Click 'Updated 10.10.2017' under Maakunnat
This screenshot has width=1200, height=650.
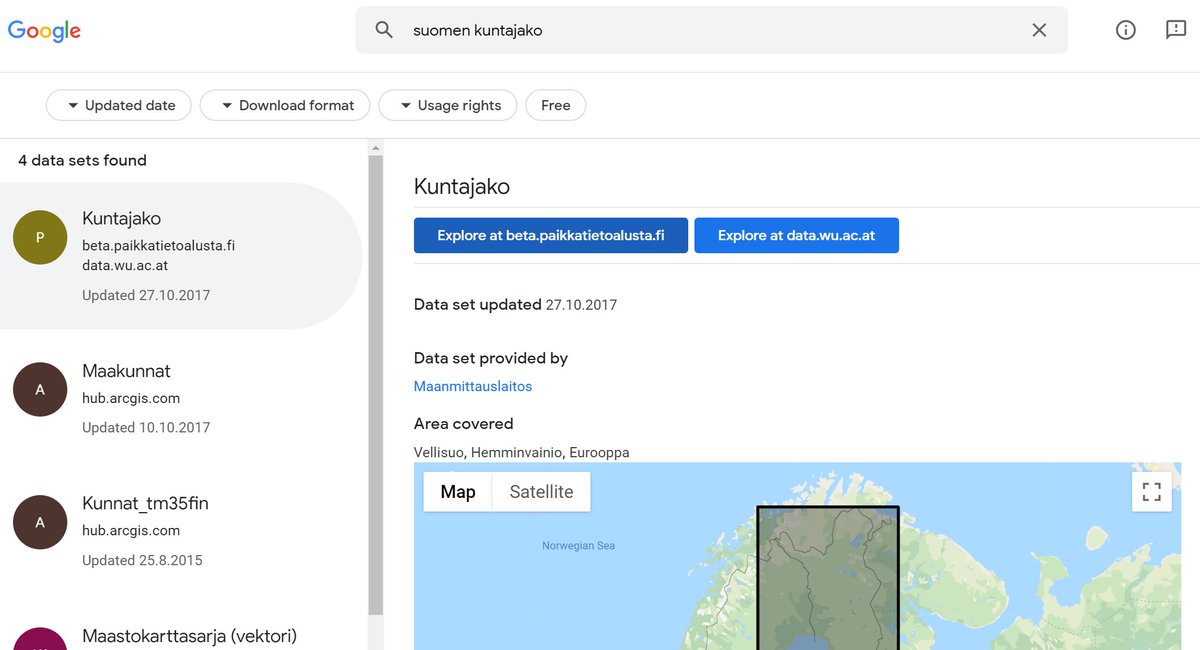click(x=146, y=427)
